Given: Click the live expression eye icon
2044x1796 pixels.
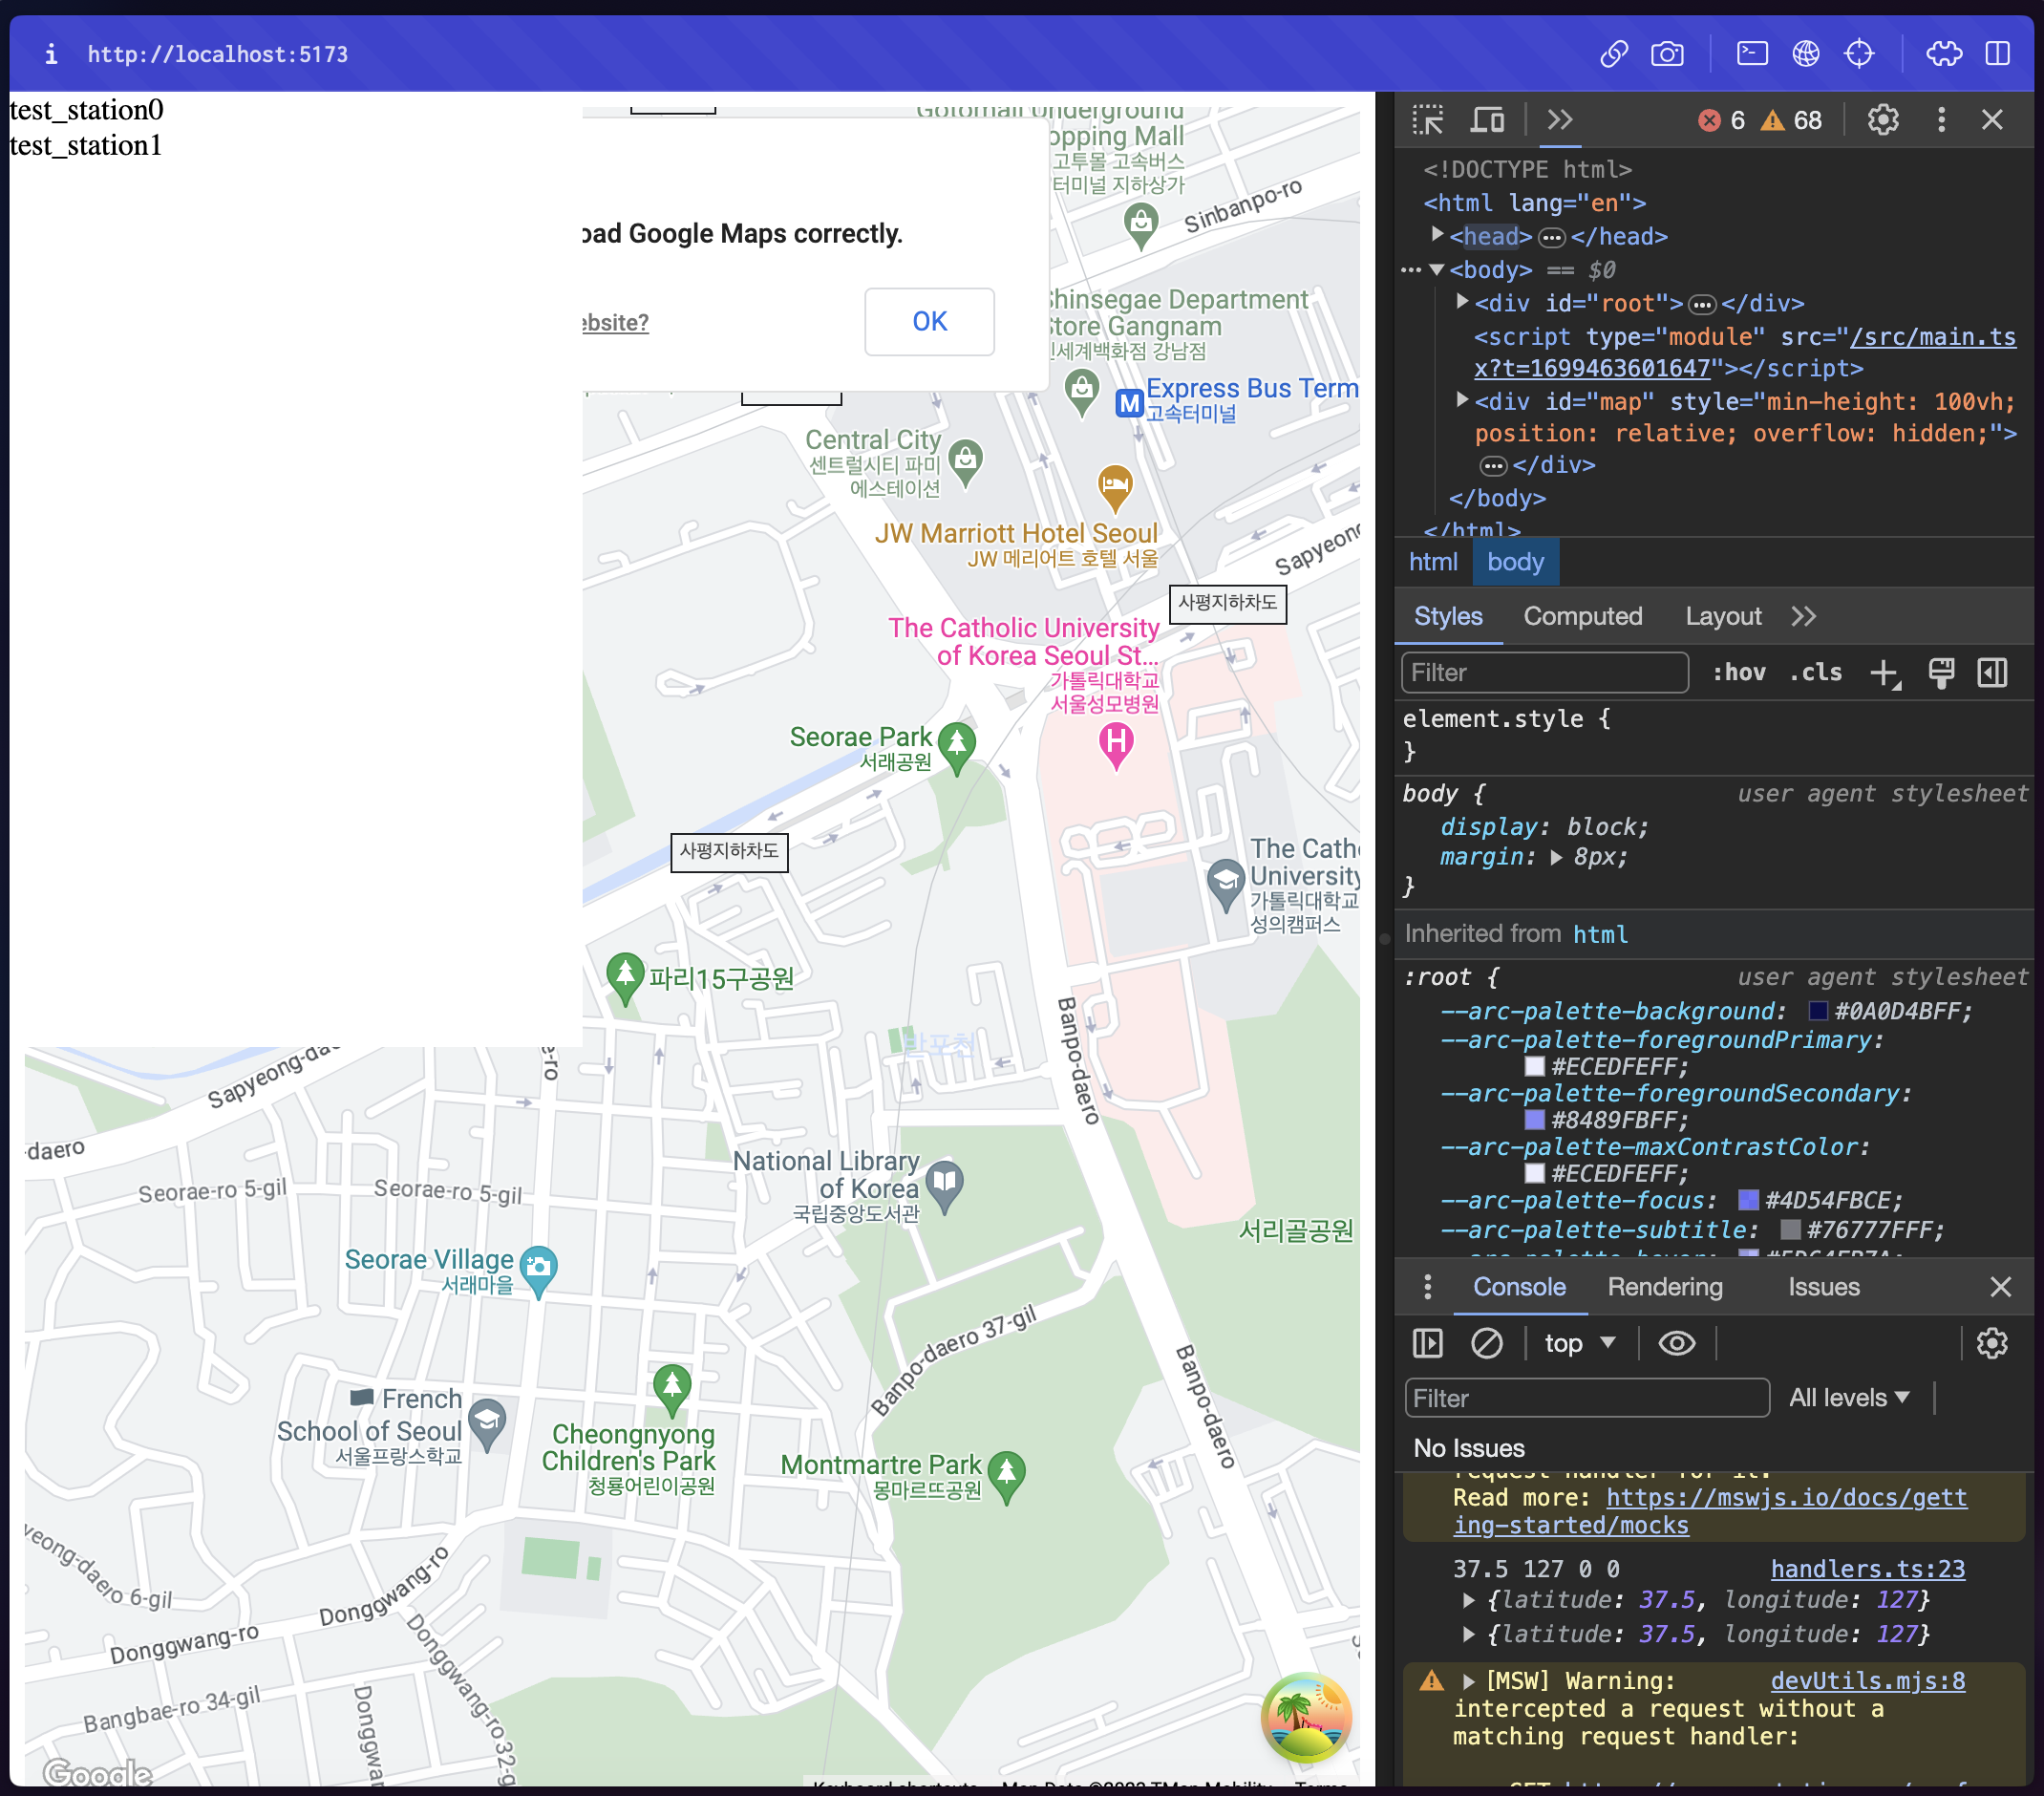Looking at the screenshot, I should 1676,1343.
